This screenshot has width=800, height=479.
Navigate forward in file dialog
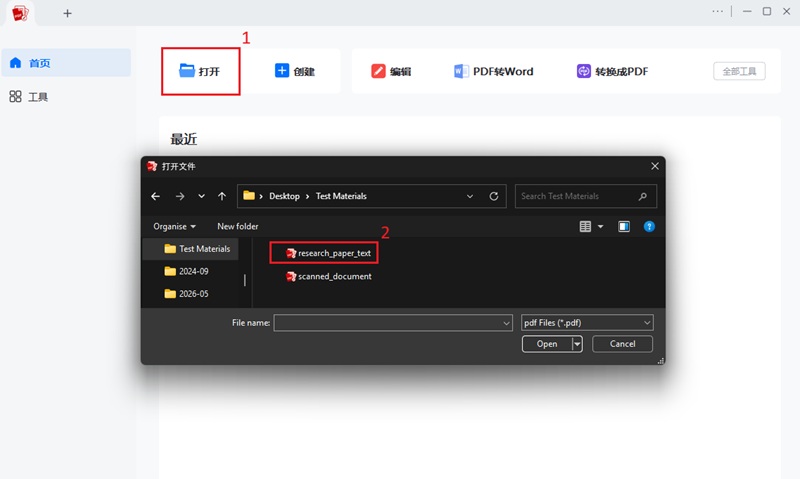180,196
